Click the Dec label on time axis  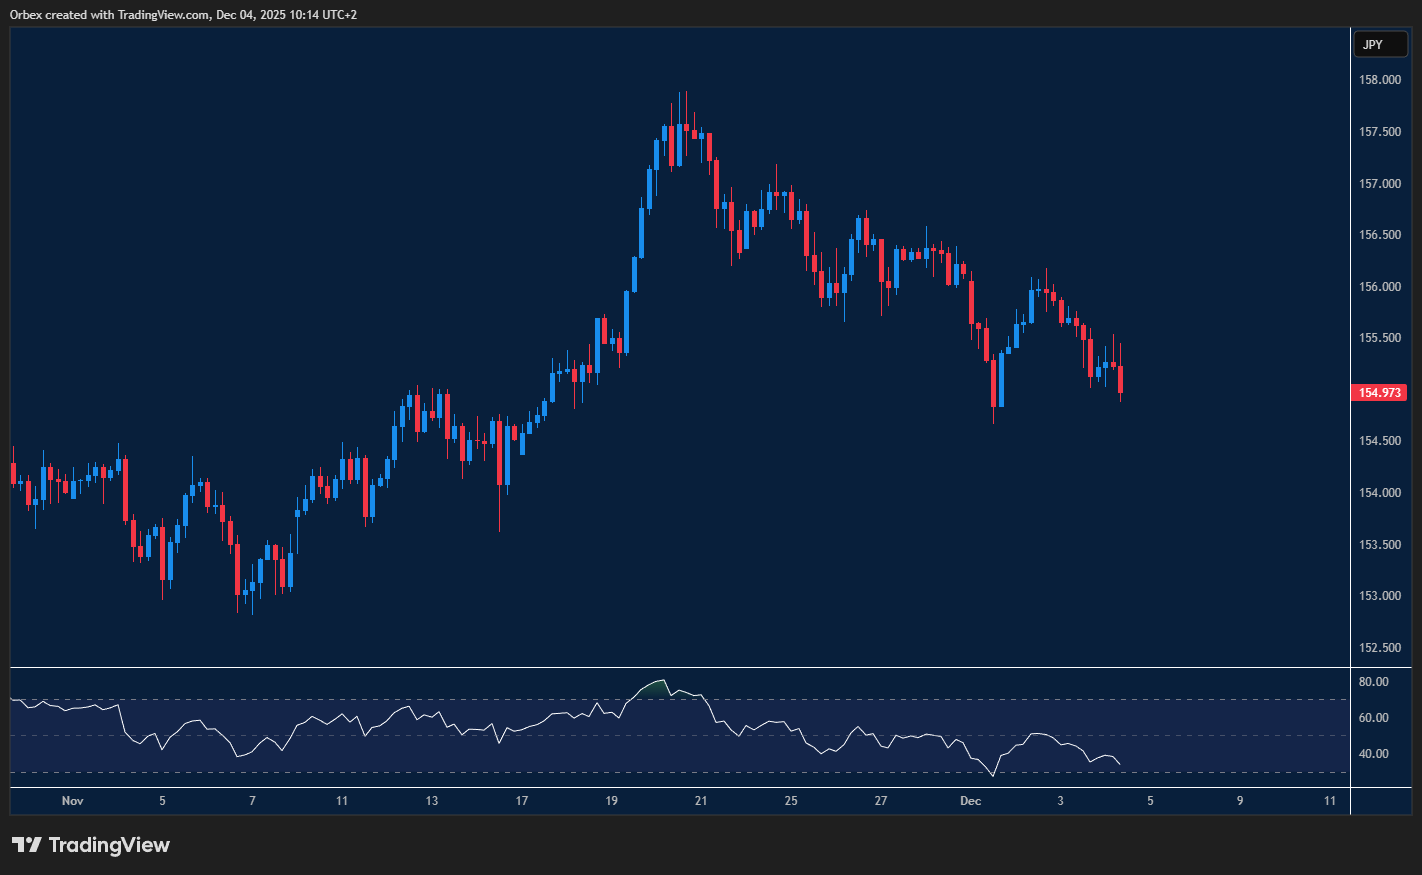[971, 801]
